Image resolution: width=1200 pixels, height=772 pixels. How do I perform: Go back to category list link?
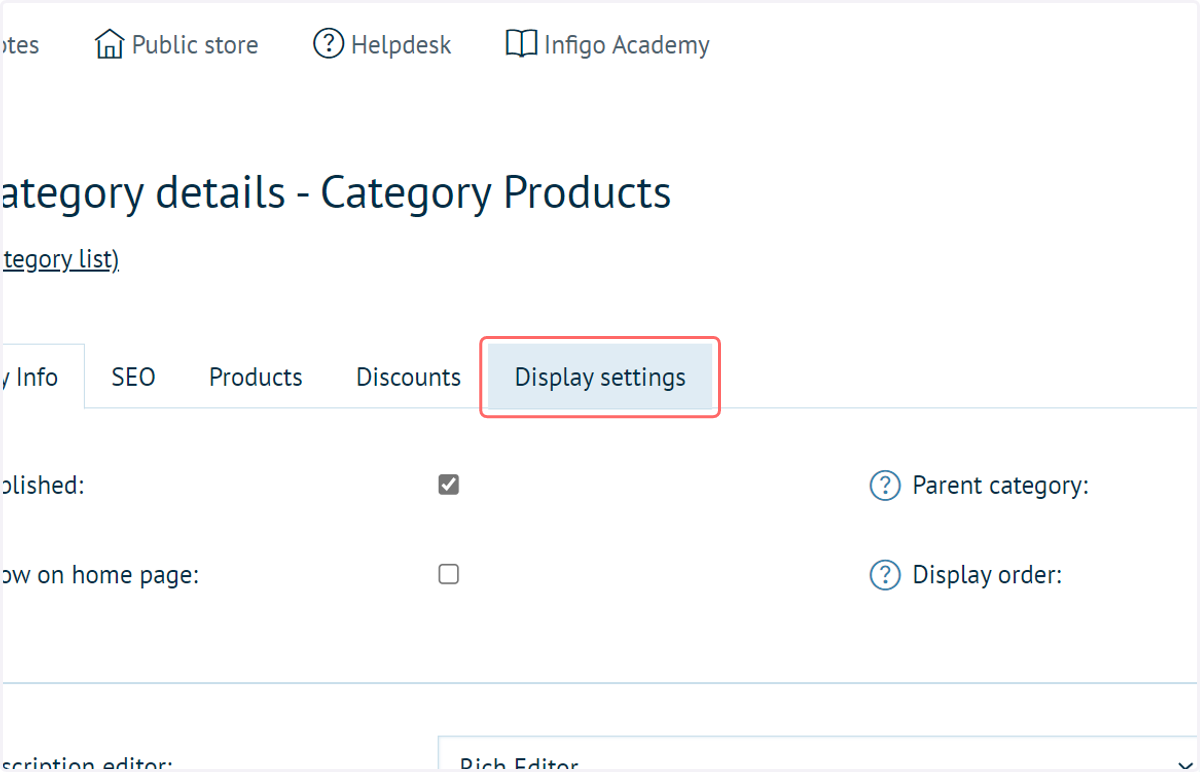(x=59, y=260)
